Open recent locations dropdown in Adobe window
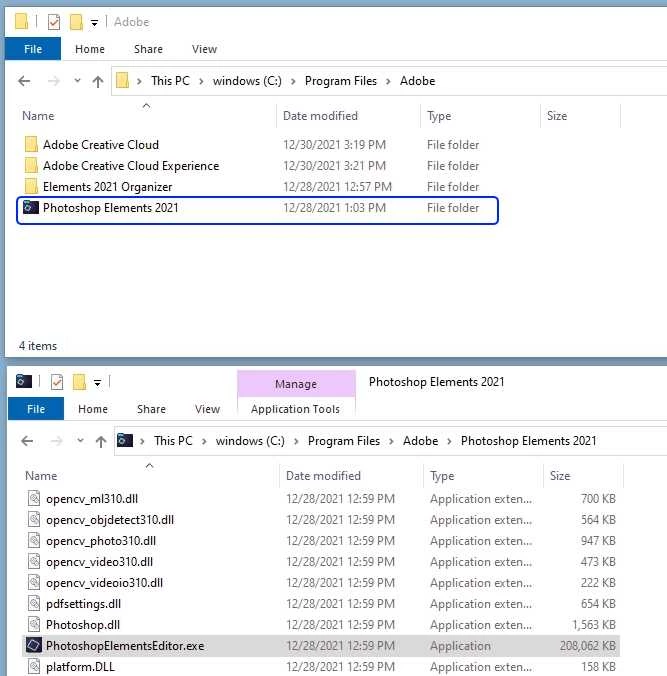667x676 pixels. pos(77,80)
